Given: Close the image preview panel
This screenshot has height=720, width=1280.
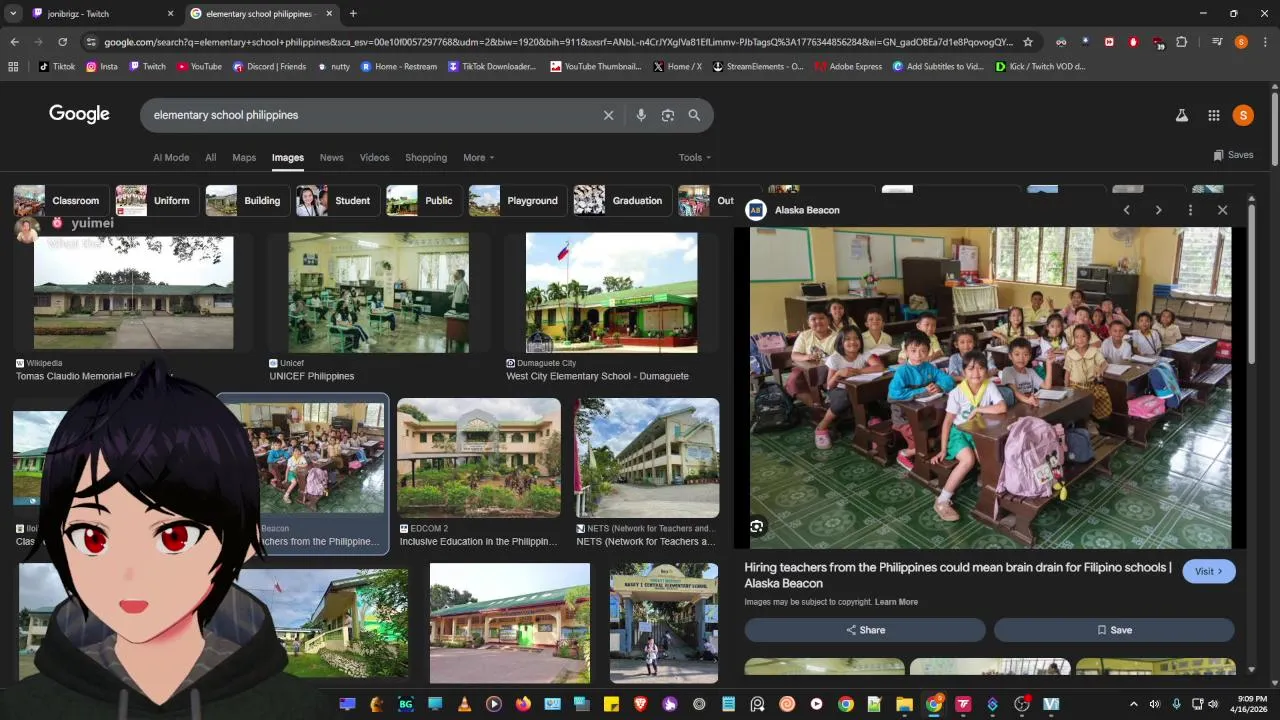Looking at the screenshot, I should pyautogui.click(x=1222, y=210).
